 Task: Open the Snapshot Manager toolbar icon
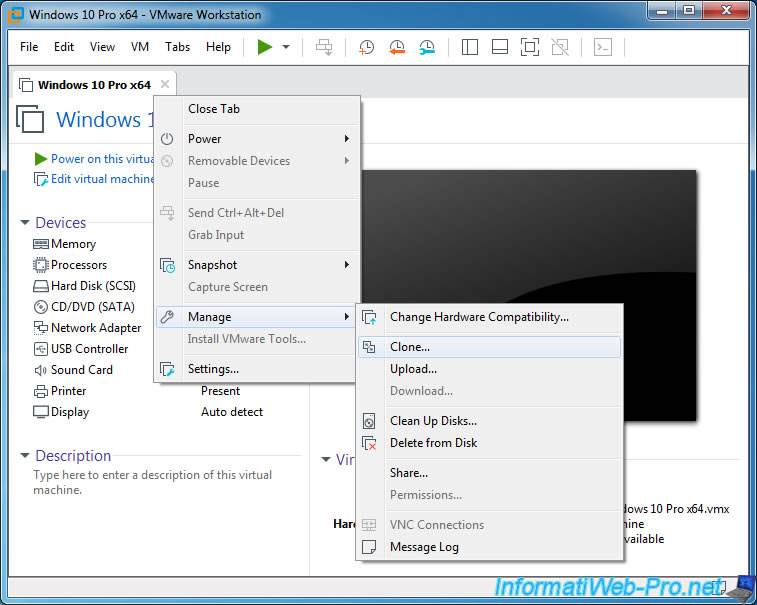(x=427, y=47)
